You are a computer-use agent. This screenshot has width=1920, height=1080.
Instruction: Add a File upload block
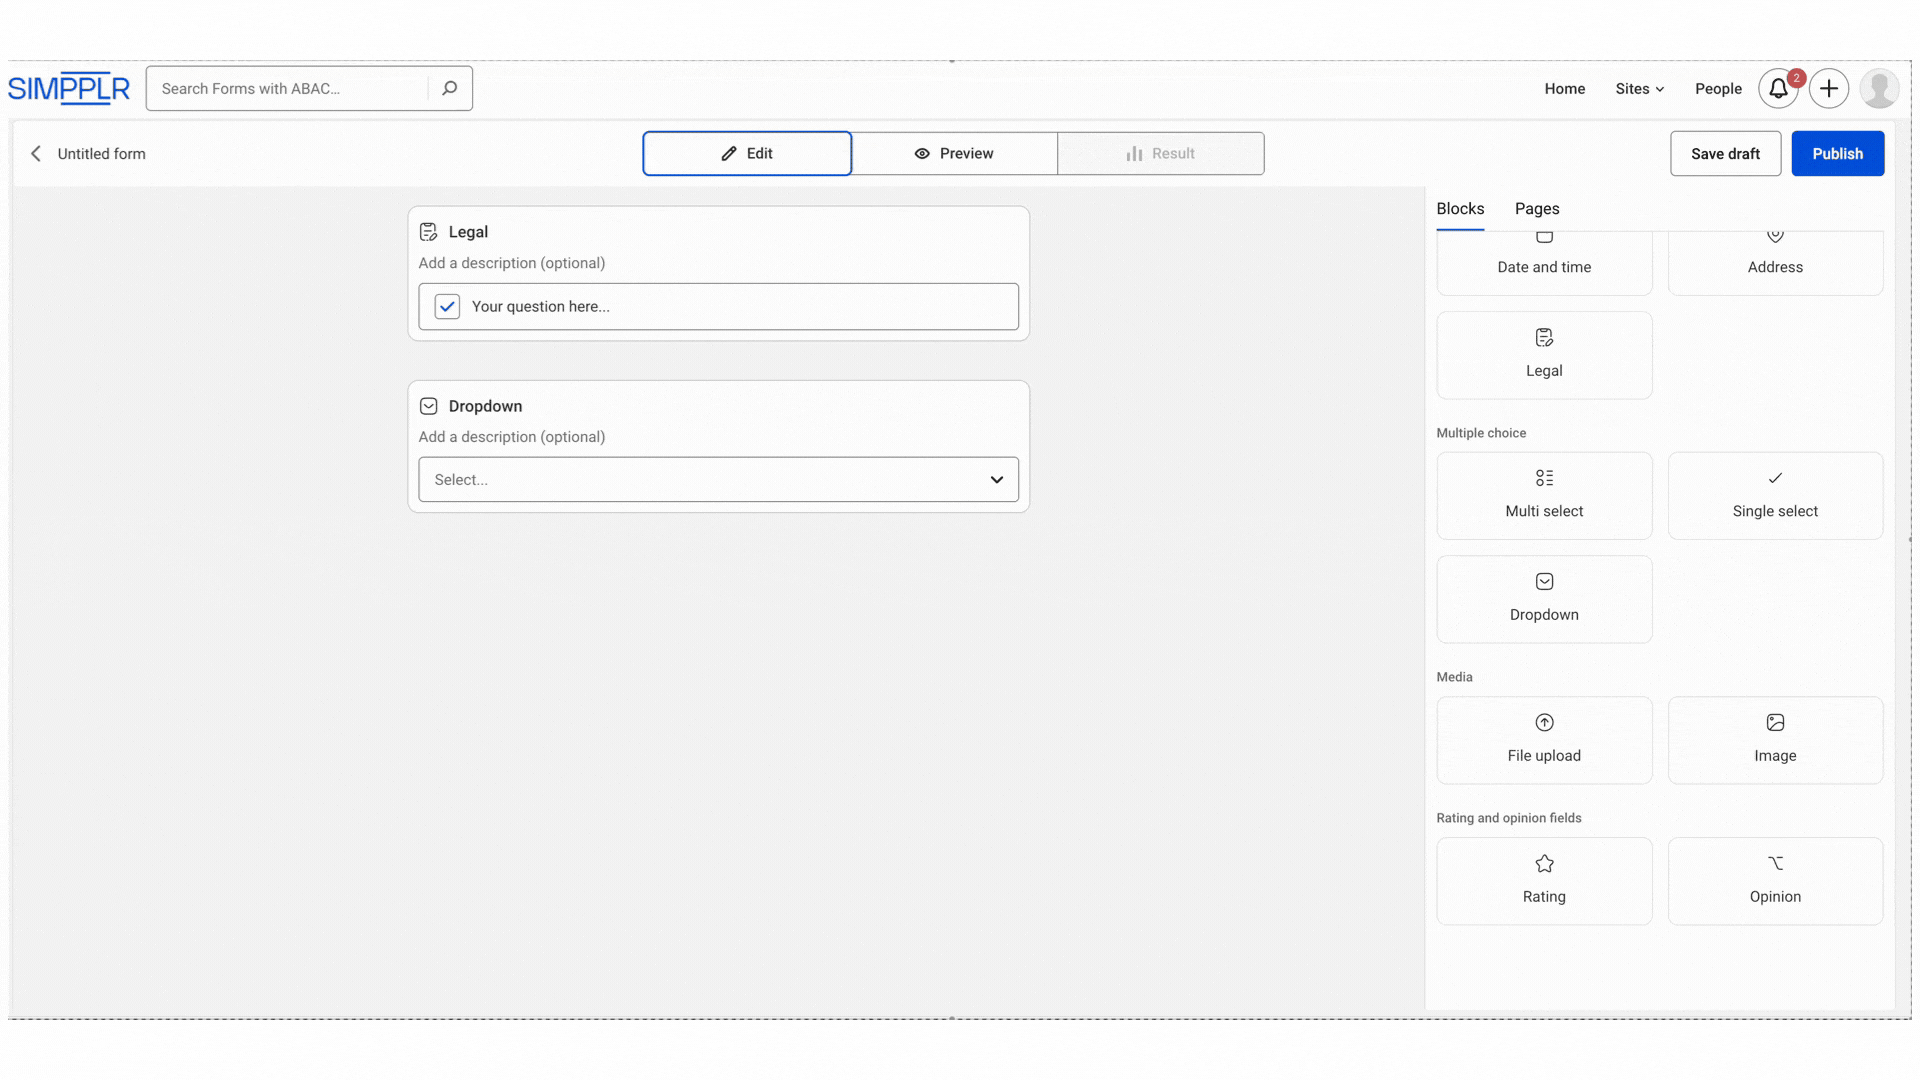1543,740
